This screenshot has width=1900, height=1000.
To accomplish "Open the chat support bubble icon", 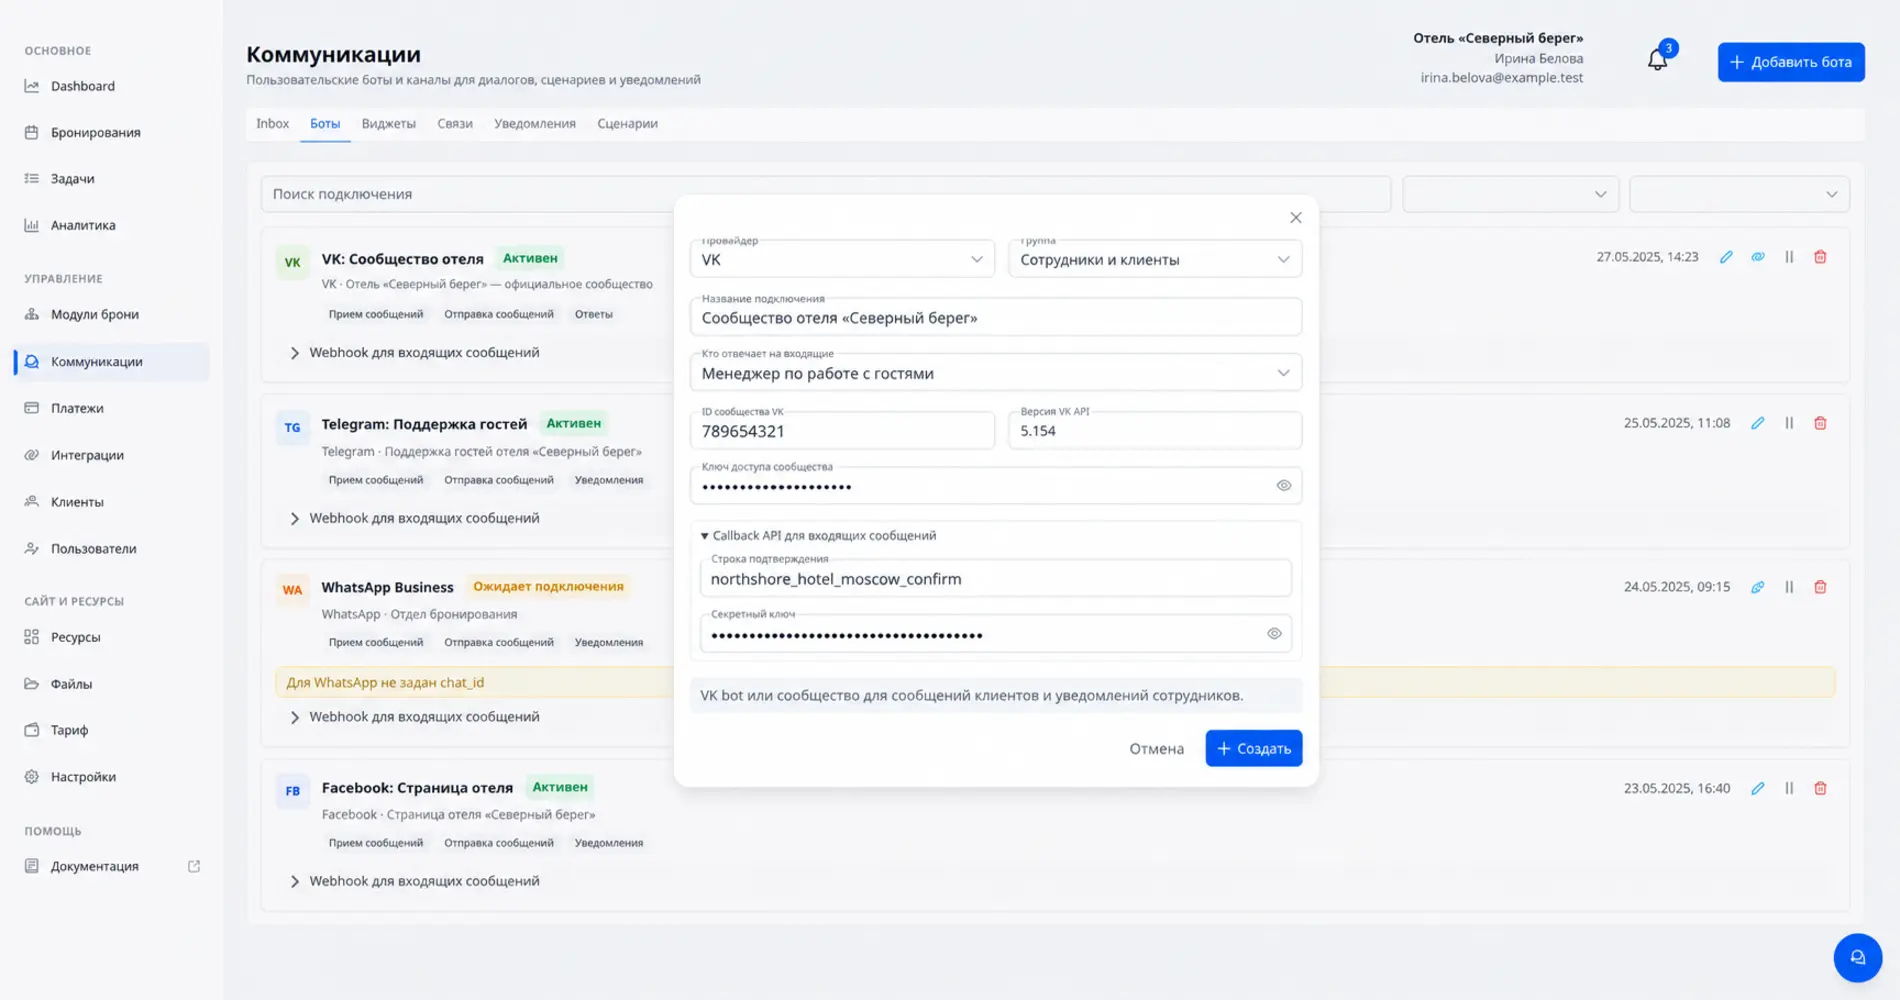I will [x=1857, y=957].
